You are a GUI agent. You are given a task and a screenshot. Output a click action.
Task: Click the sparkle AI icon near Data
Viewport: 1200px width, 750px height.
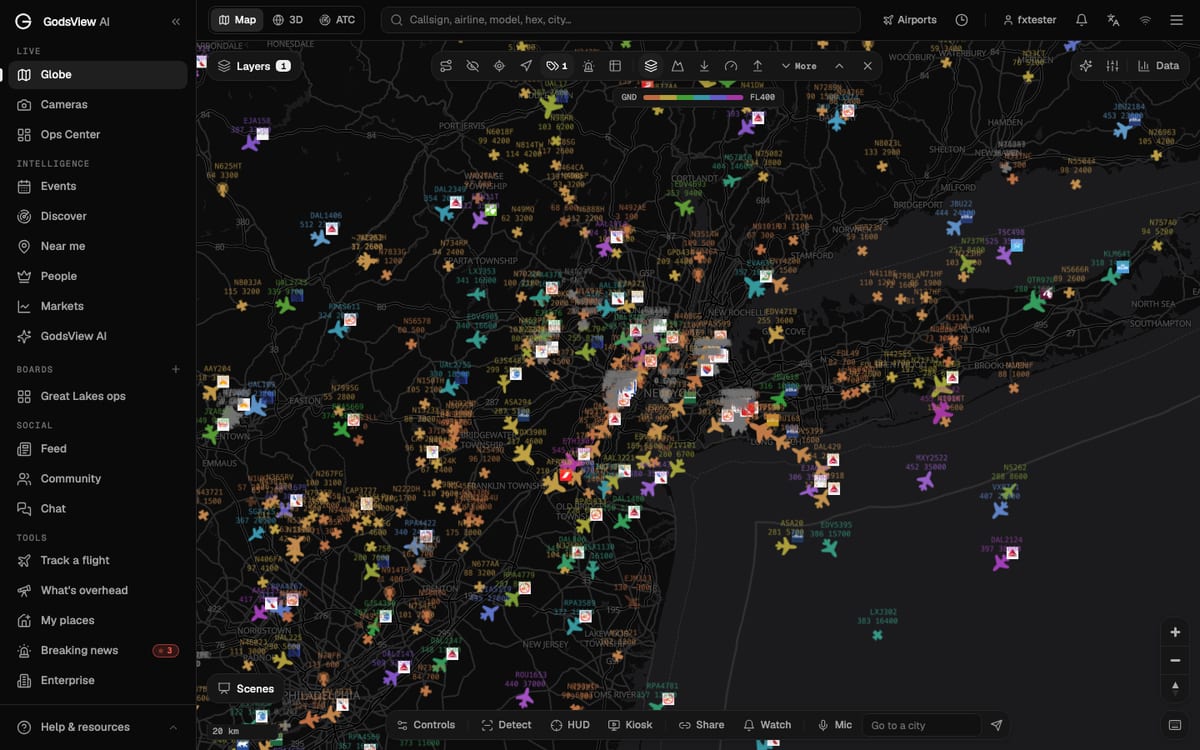[1086, 66]
